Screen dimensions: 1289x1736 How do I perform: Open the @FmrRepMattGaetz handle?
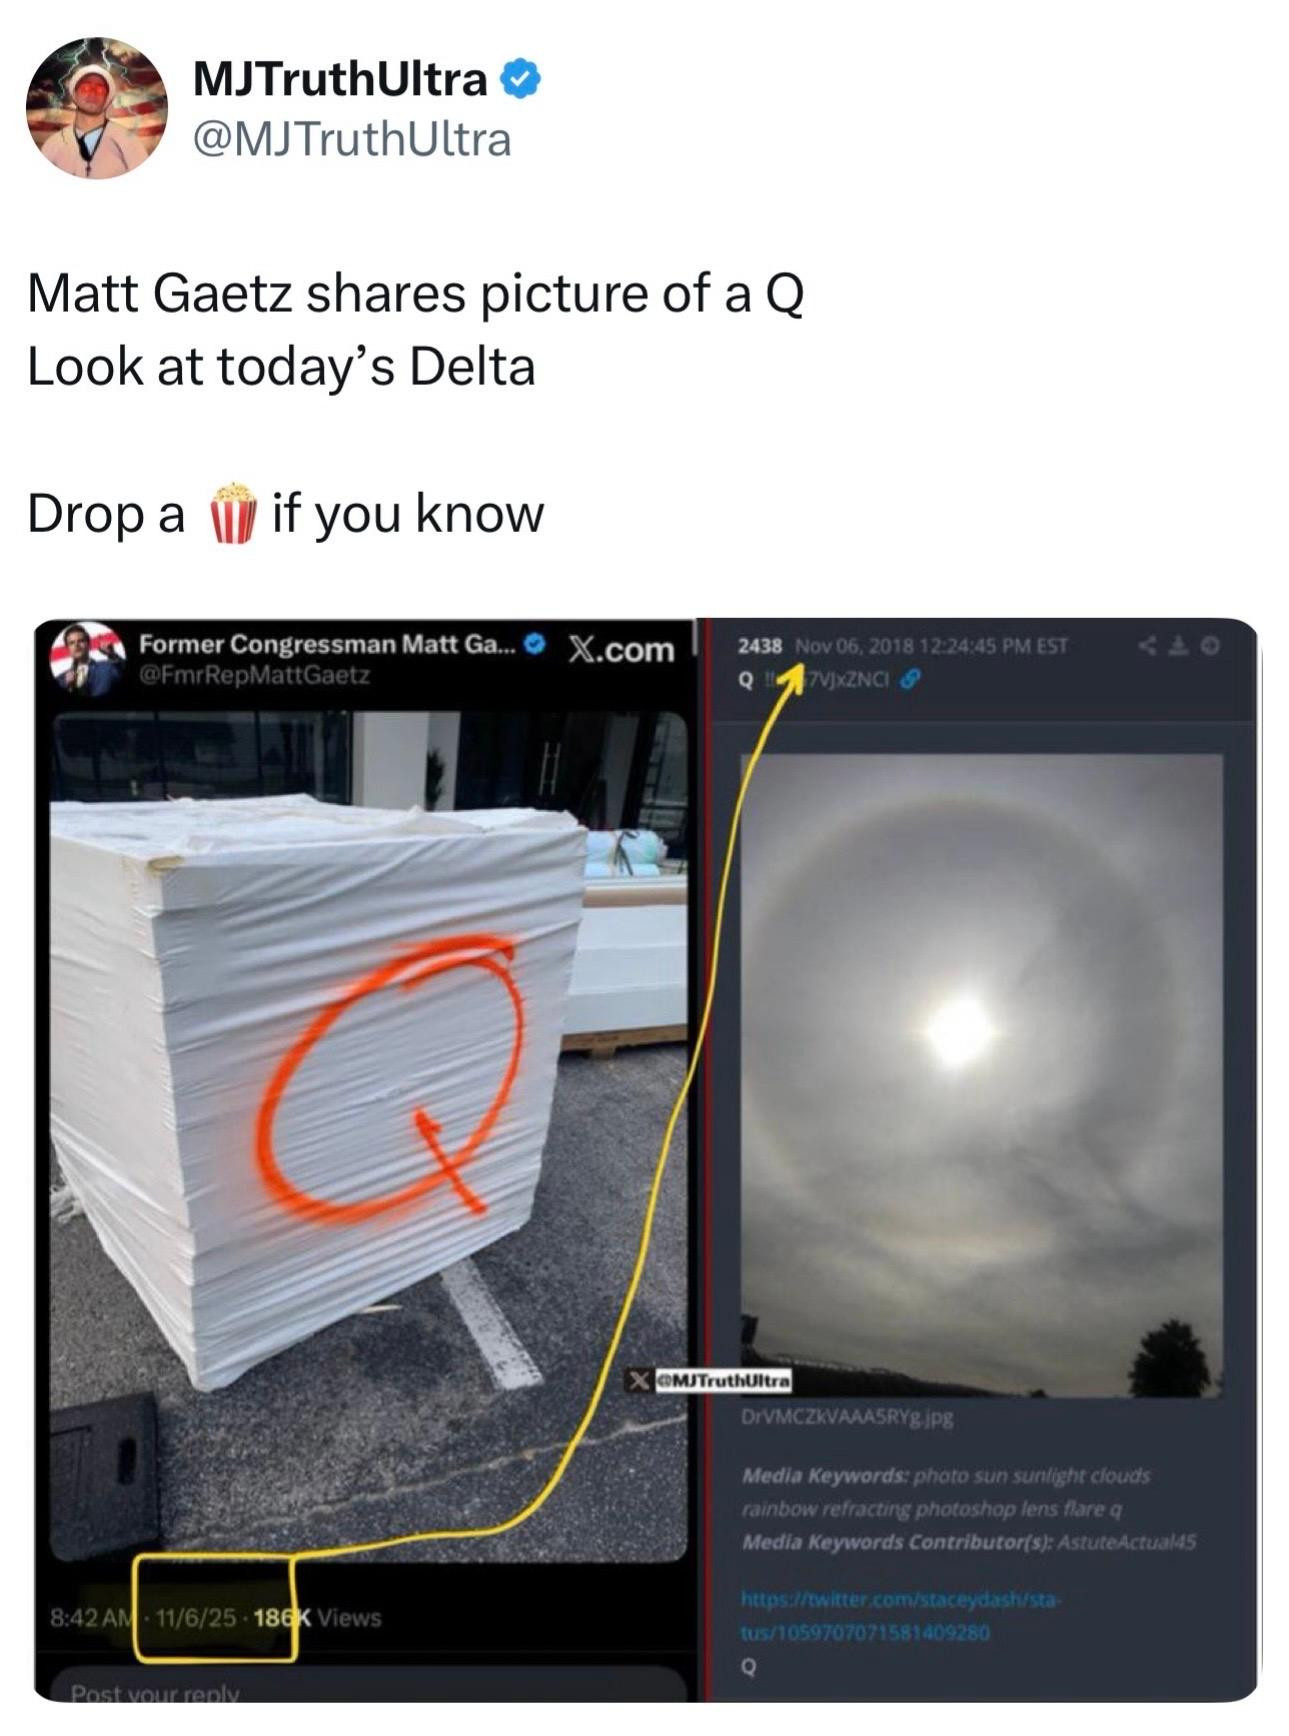coord(255,675)
